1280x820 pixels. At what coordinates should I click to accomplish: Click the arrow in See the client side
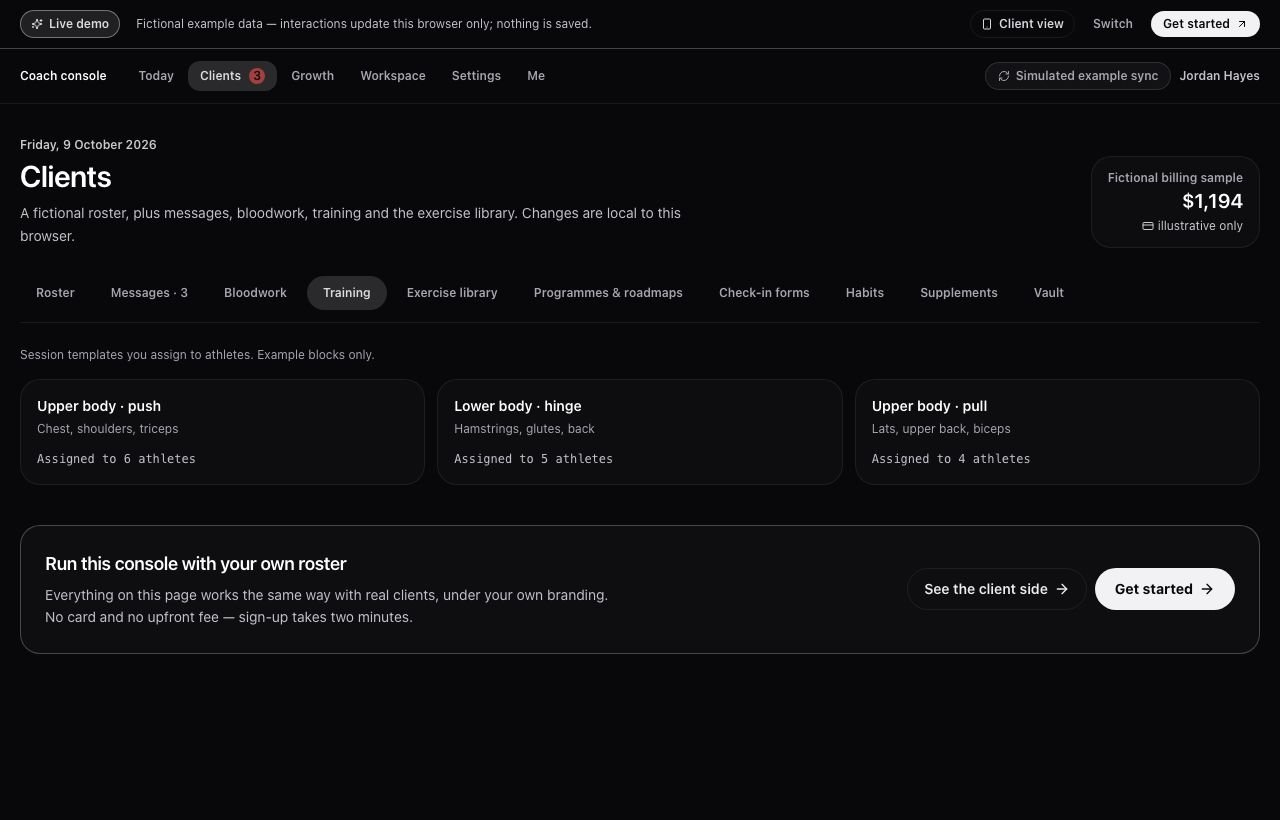(1062, 589)
